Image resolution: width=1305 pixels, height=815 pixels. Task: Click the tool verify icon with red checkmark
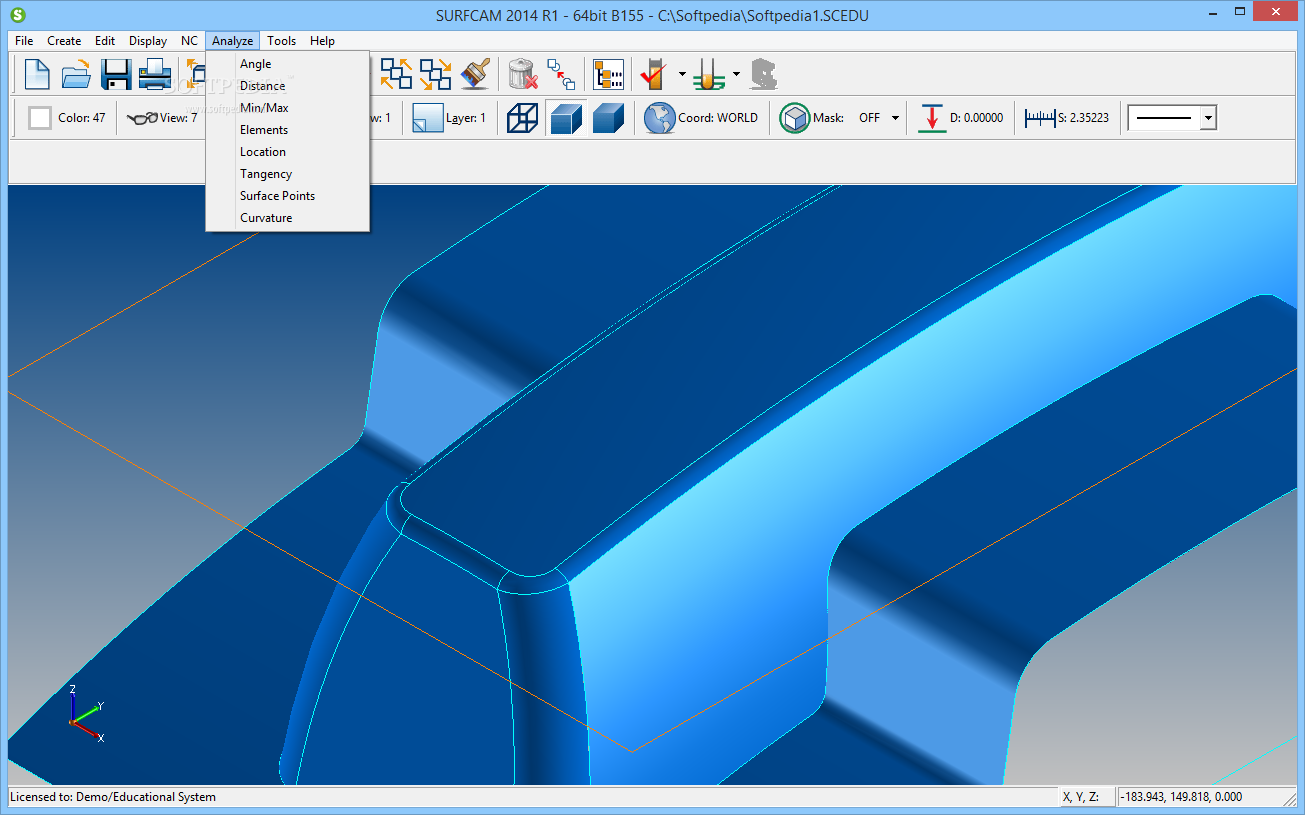pyautogui.click(x=654, y=74)
